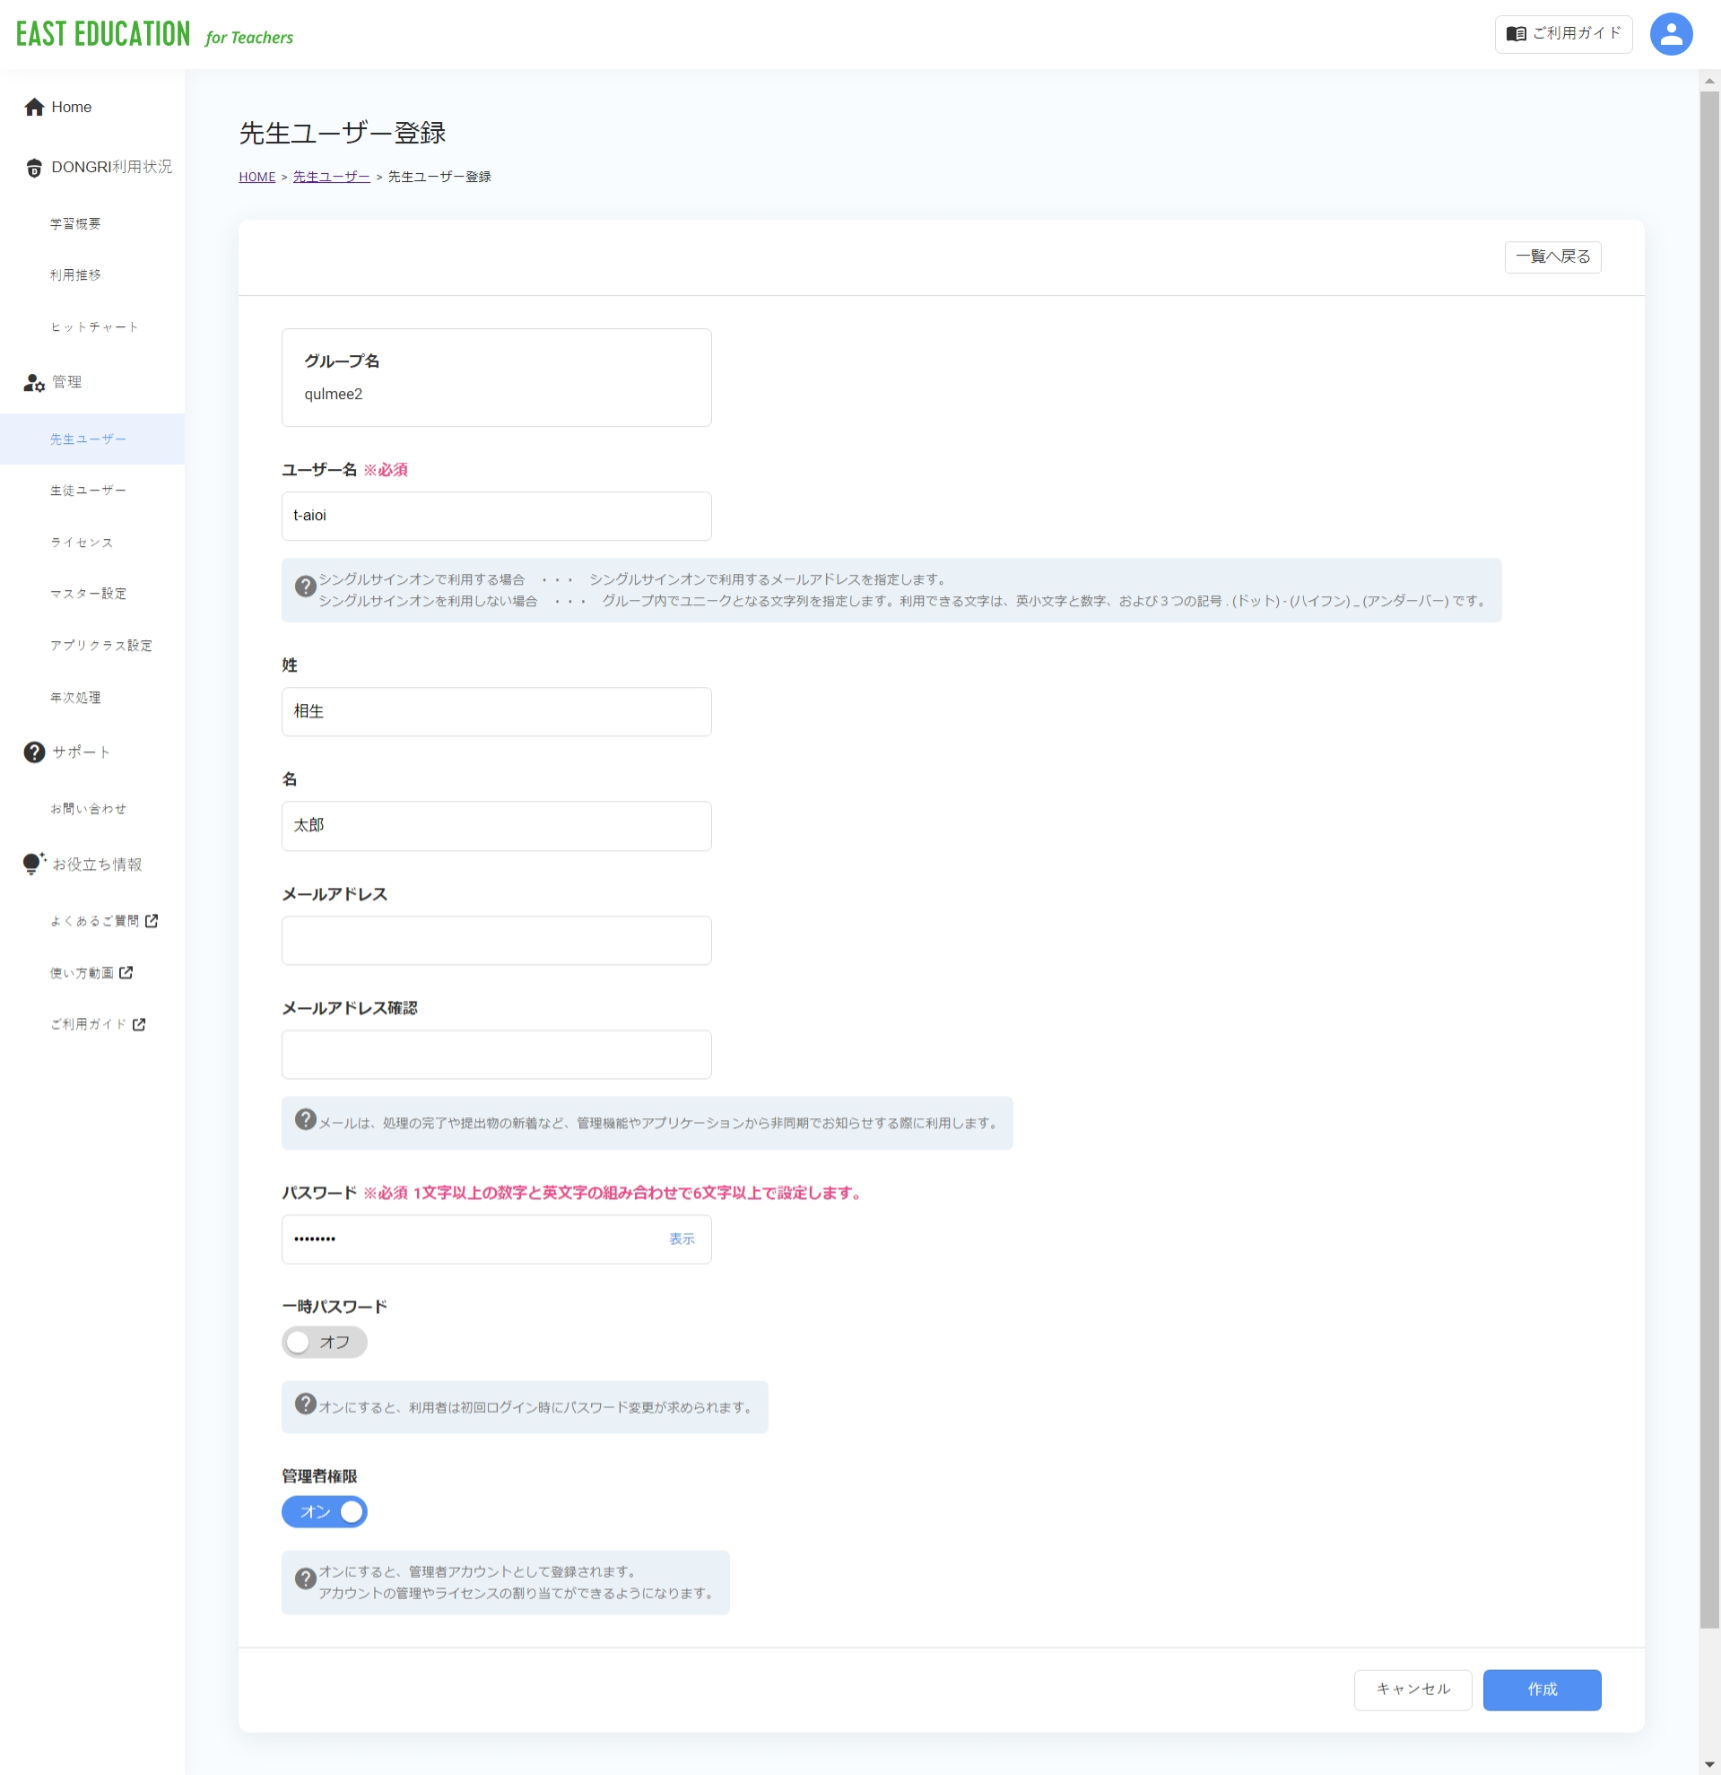
Task: Select ヒットチャート in the sidebar
Action: (x=92, y=327)
